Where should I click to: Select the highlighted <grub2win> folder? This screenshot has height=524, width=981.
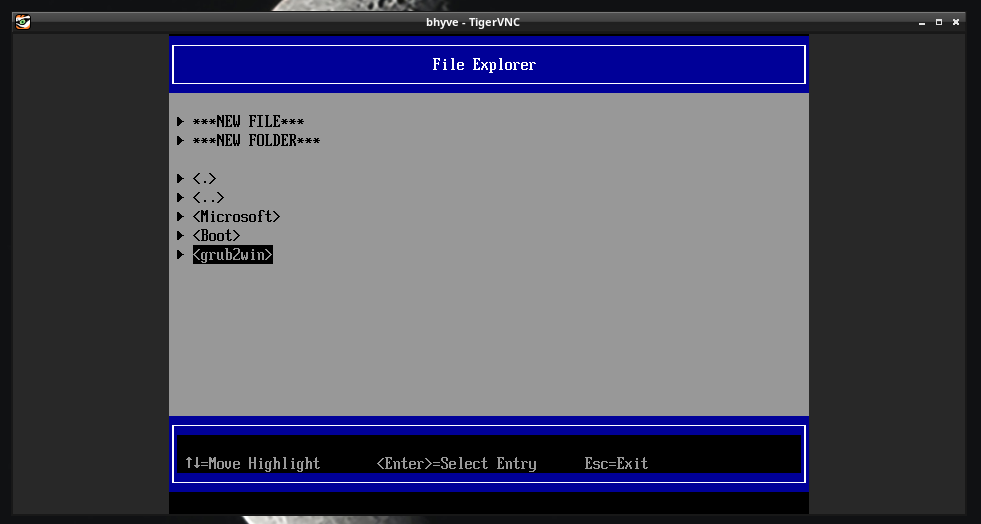tap(232, 255)
